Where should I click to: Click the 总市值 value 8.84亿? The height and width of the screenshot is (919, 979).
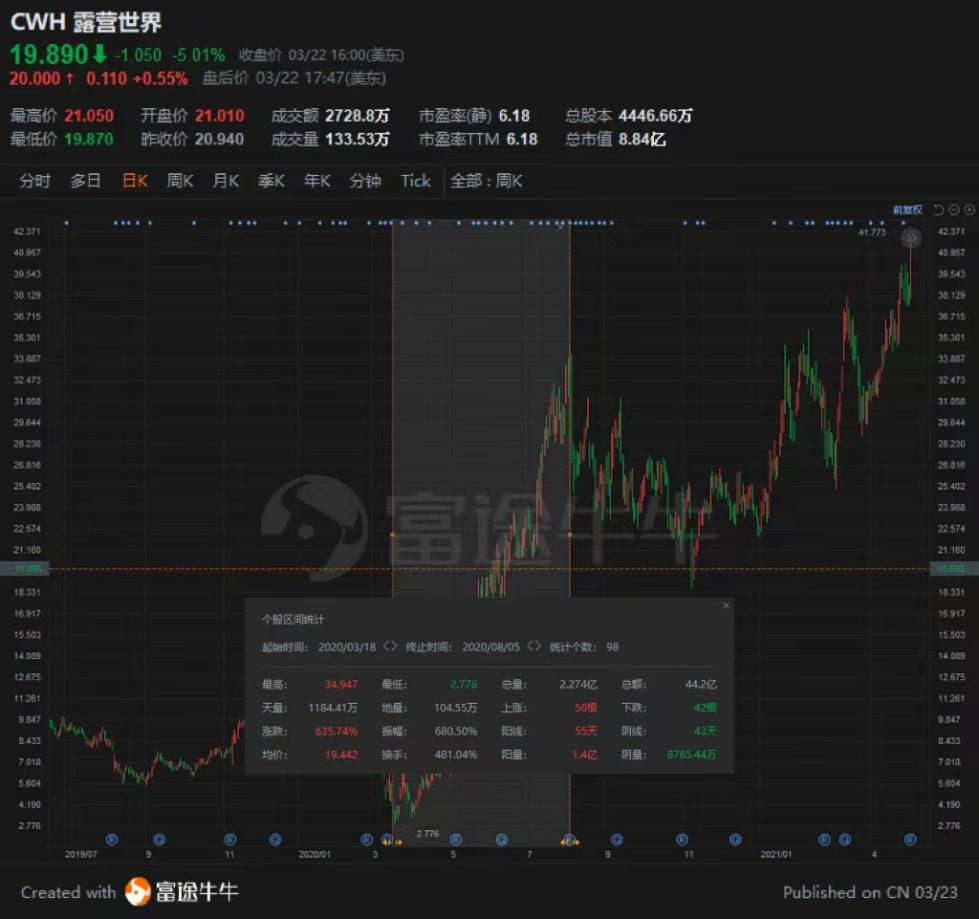tap(642, 139)
